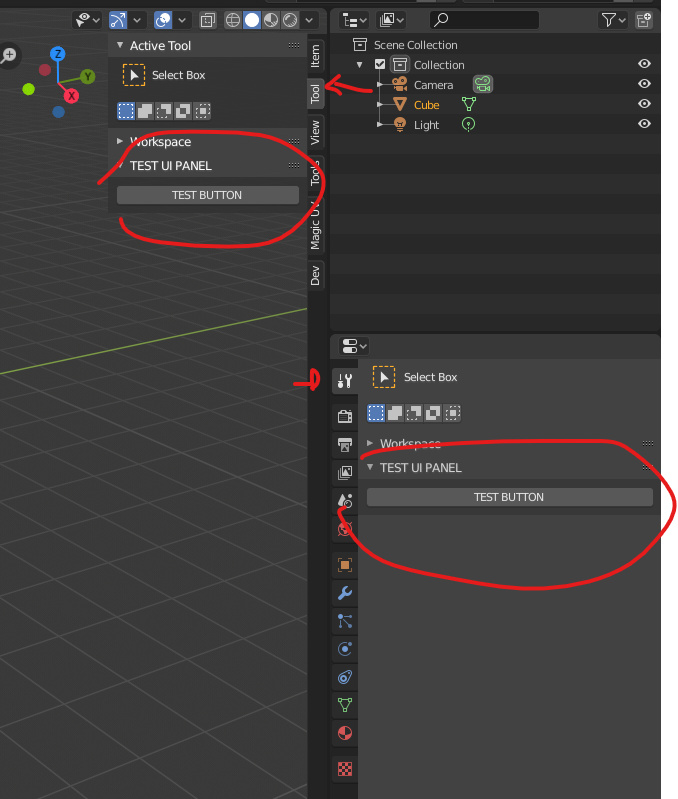
Task: Hide the Light in the outliner
Action: 644,123
